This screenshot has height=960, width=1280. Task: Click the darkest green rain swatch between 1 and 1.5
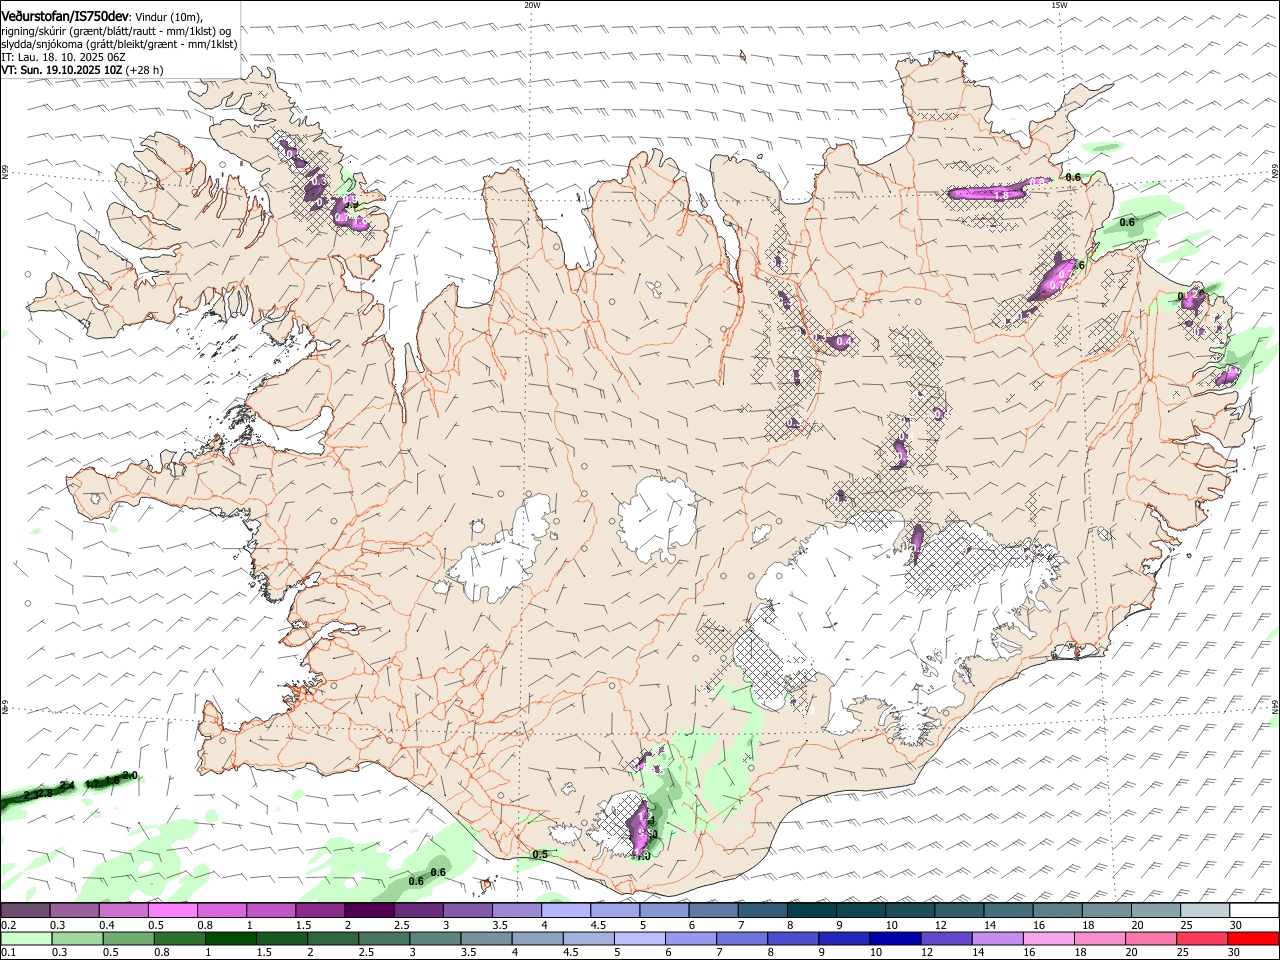(230, 939)
